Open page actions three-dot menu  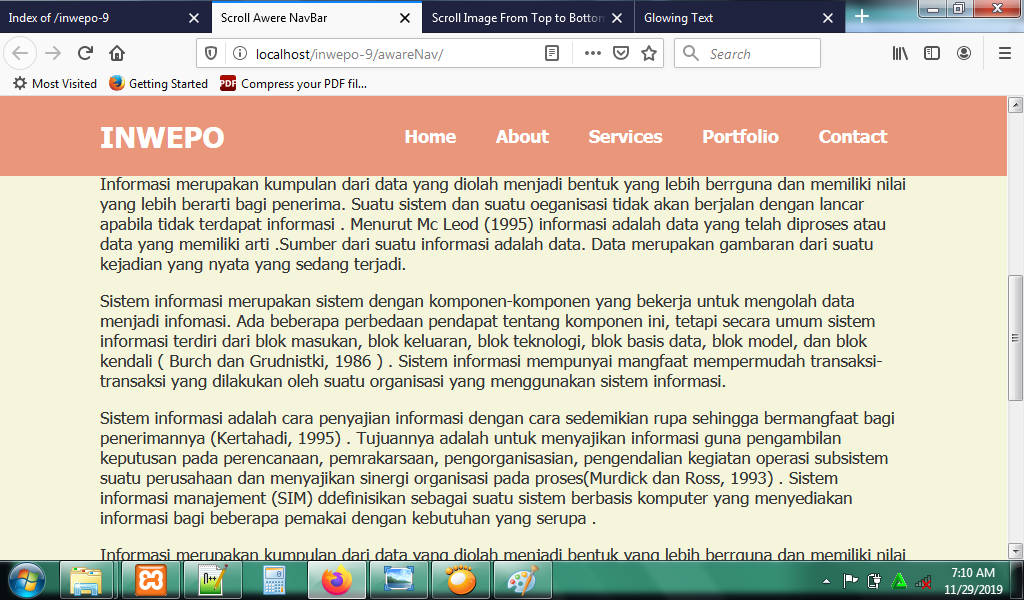pyautogui.click(x=593, y=53)
